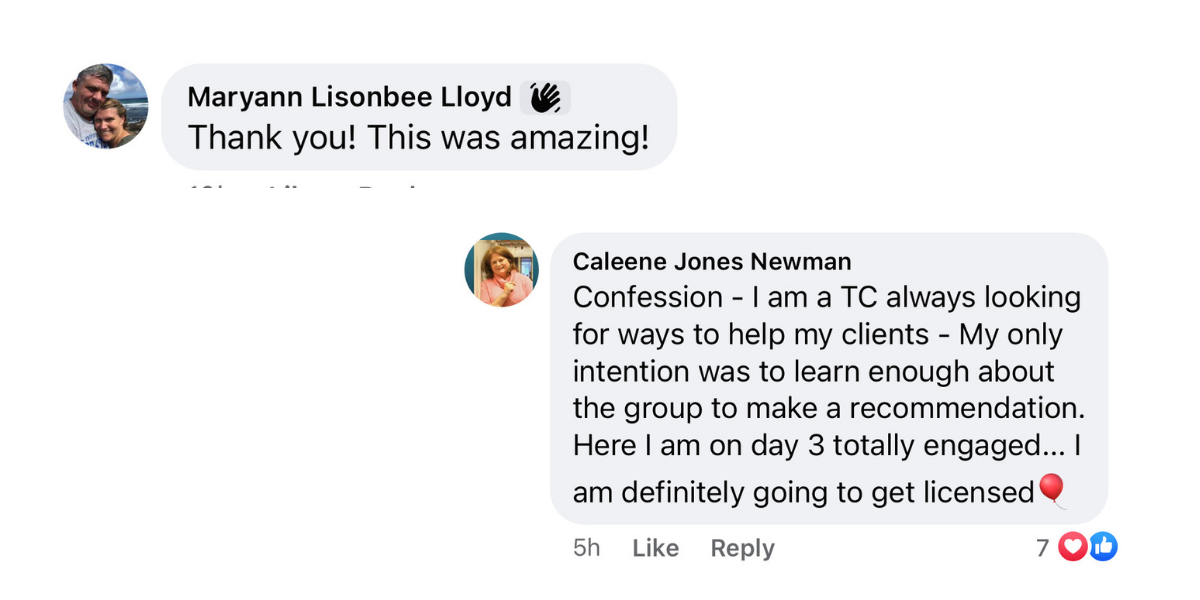Click the cut-off Like under Maryann's comment

pos(294,186)
